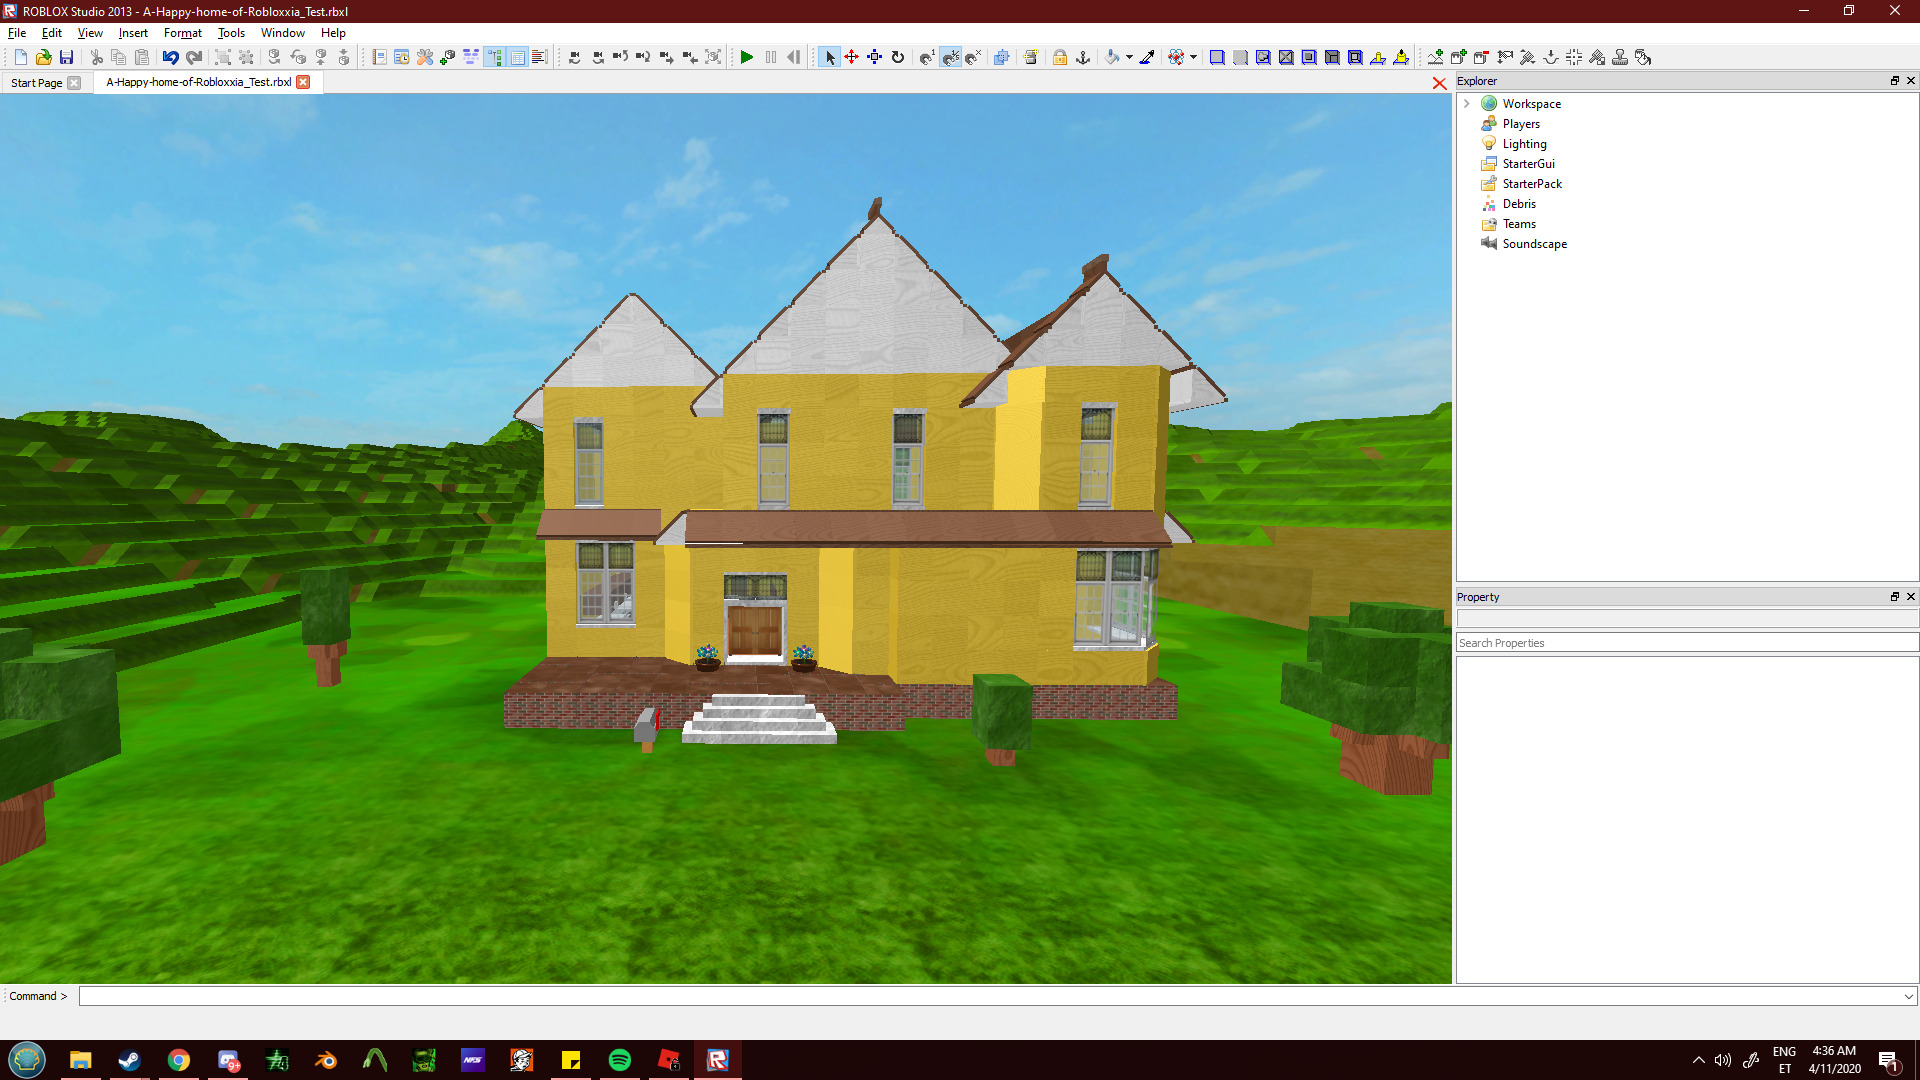Click the Fill color paint bucket icon
1920x1080 pixels.
point(1112,57)
